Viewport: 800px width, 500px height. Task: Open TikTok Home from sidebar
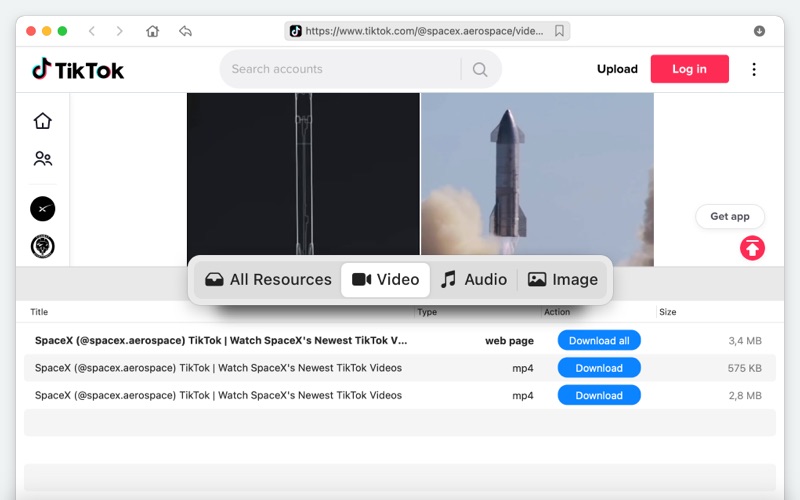point(42,121)
